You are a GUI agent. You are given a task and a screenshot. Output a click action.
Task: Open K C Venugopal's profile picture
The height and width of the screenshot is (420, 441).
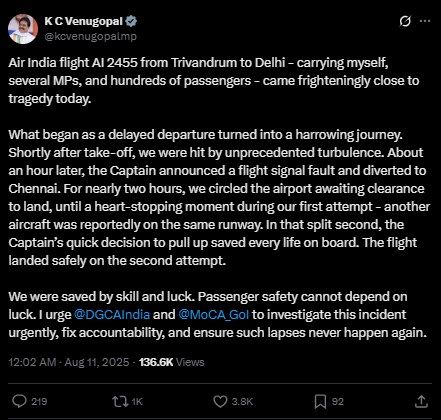pos(23,29)
